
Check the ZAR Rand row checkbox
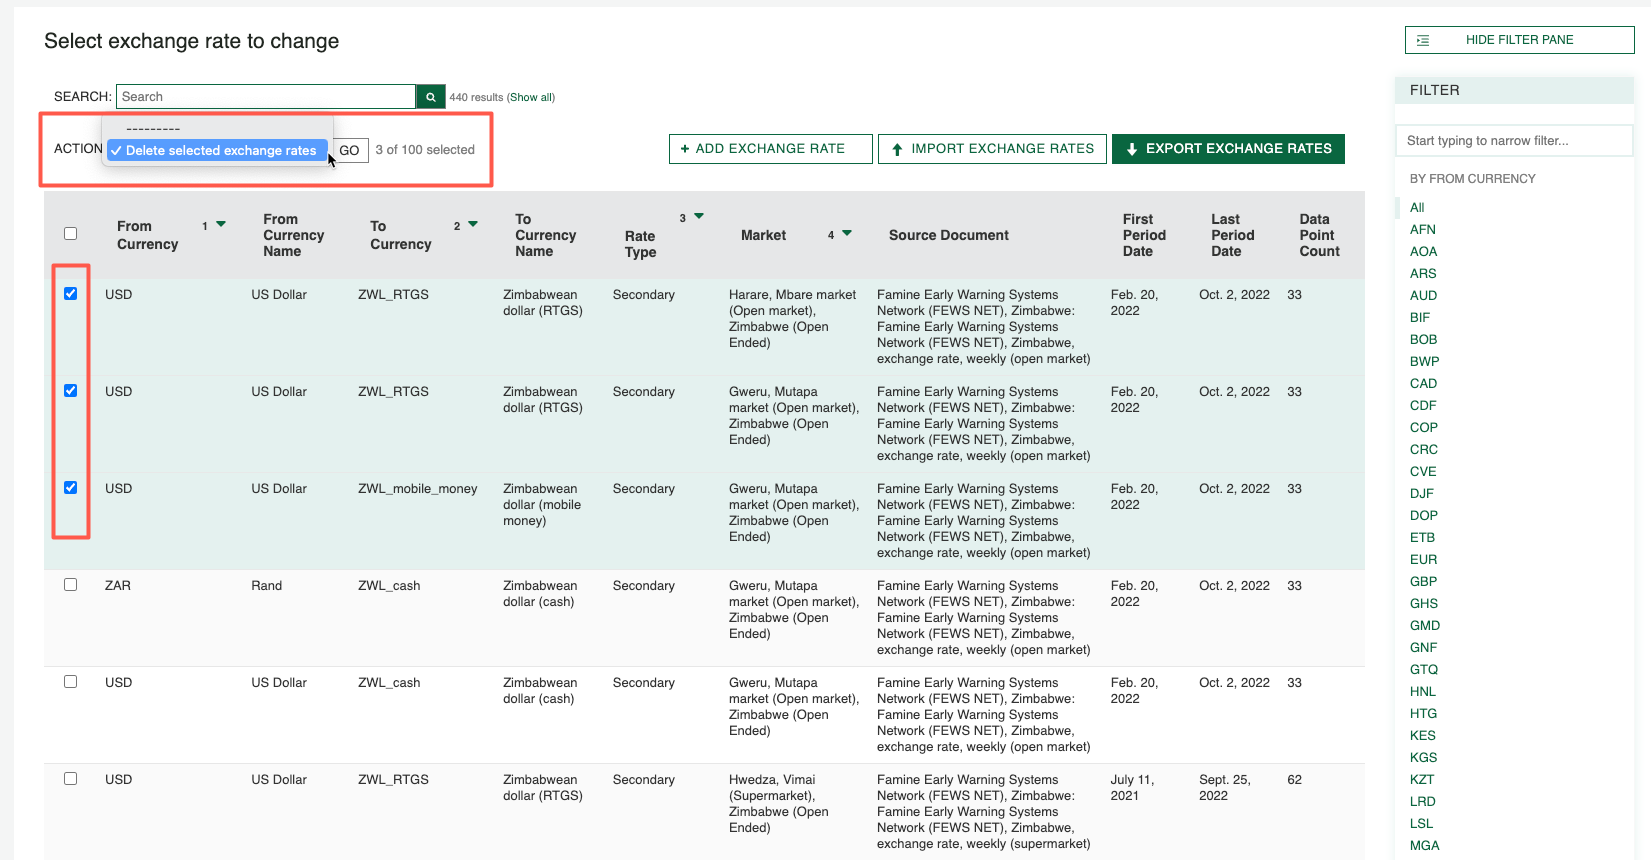71,585
